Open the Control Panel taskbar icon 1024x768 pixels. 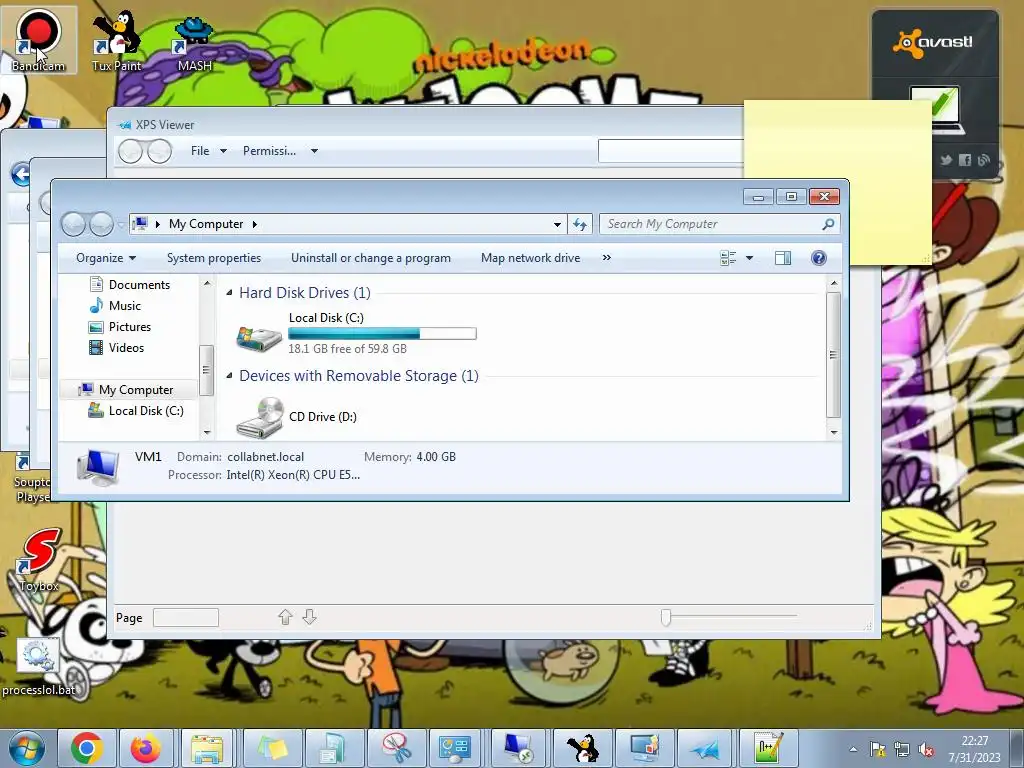pyautogui.click(x=456, y=748)
